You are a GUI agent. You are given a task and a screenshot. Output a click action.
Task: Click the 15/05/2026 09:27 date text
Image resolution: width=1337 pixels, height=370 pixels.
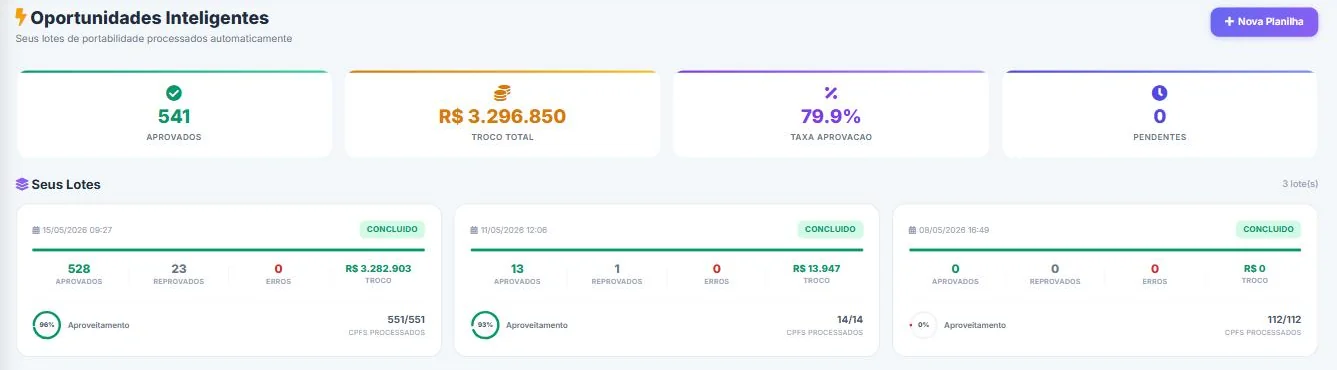point(77,230)
